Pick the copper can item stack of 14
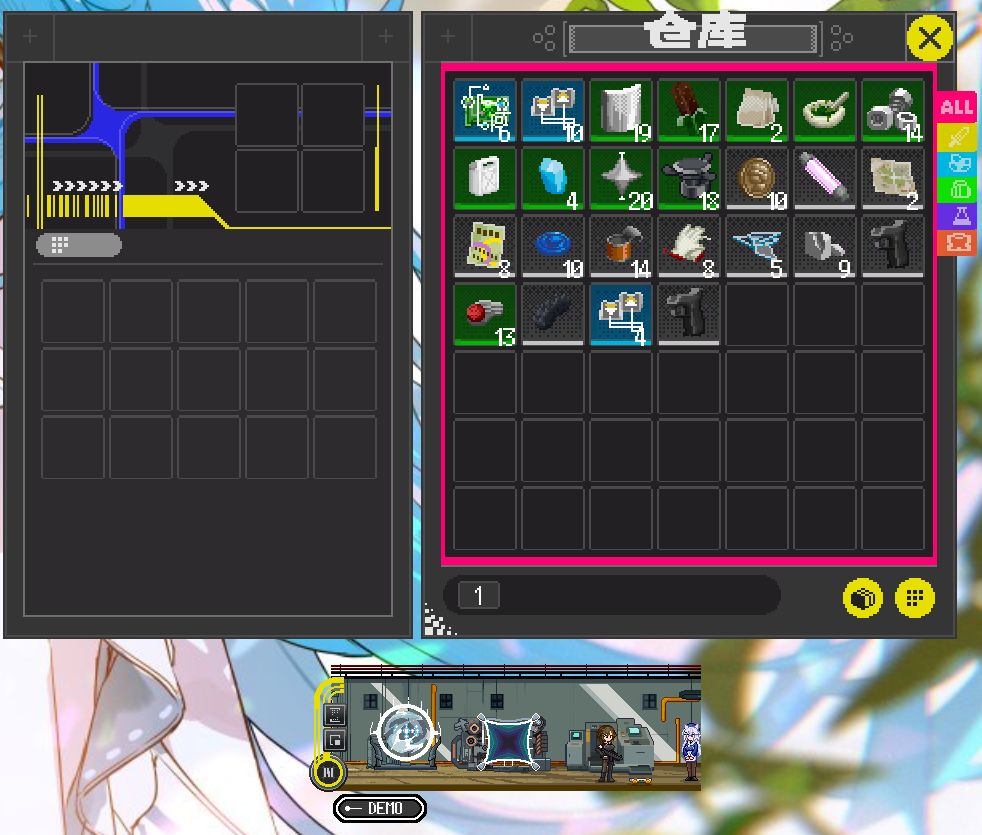Viewport: 982px width, 835px height. tap(621, 247)
